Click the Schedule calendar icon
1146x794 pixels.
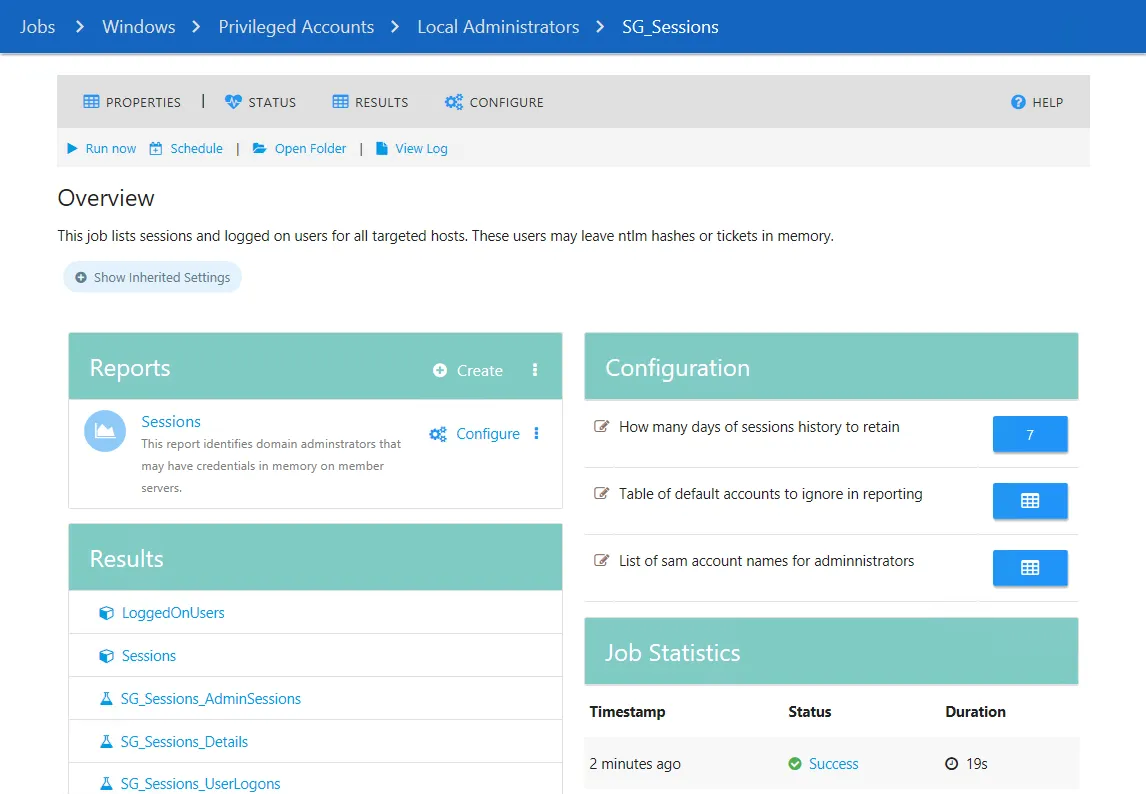tap(156, 148)
